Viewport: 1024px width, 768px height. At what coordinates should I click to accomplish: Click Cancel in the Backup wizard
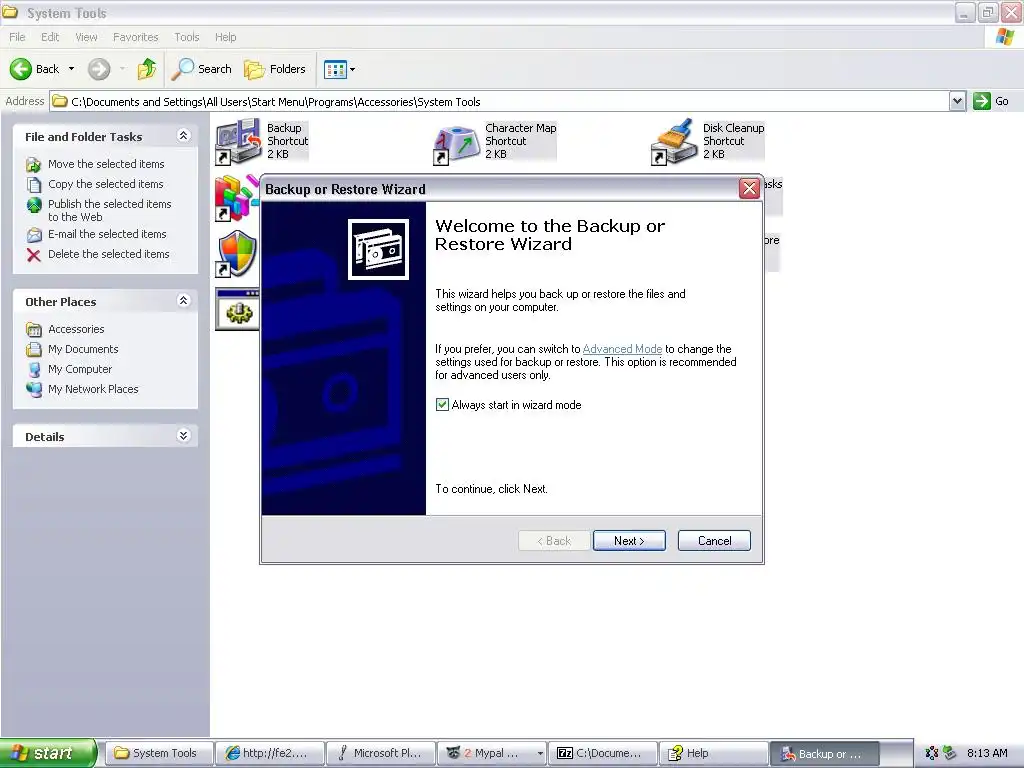tap(714, 541)
